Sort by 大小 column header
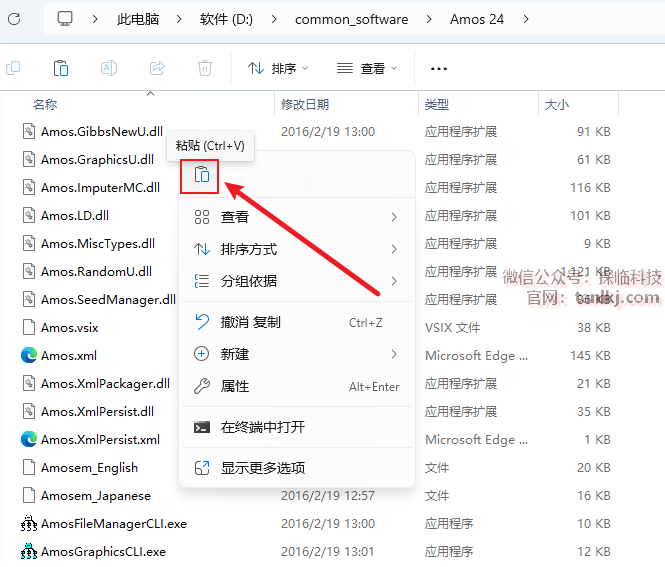Viewport: 665px width, 567px height. coord(557,104)
